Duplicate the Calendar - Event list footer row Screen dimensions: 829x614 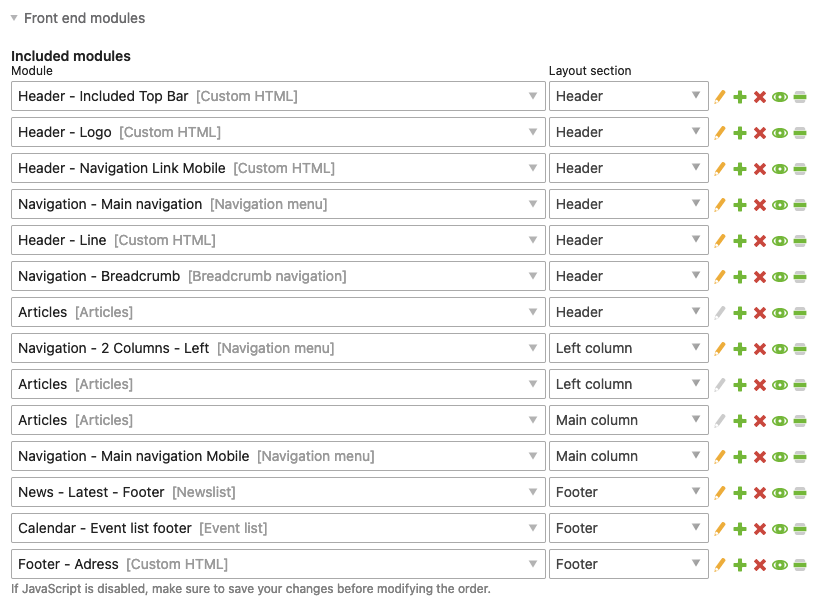(x=740, y=528)
